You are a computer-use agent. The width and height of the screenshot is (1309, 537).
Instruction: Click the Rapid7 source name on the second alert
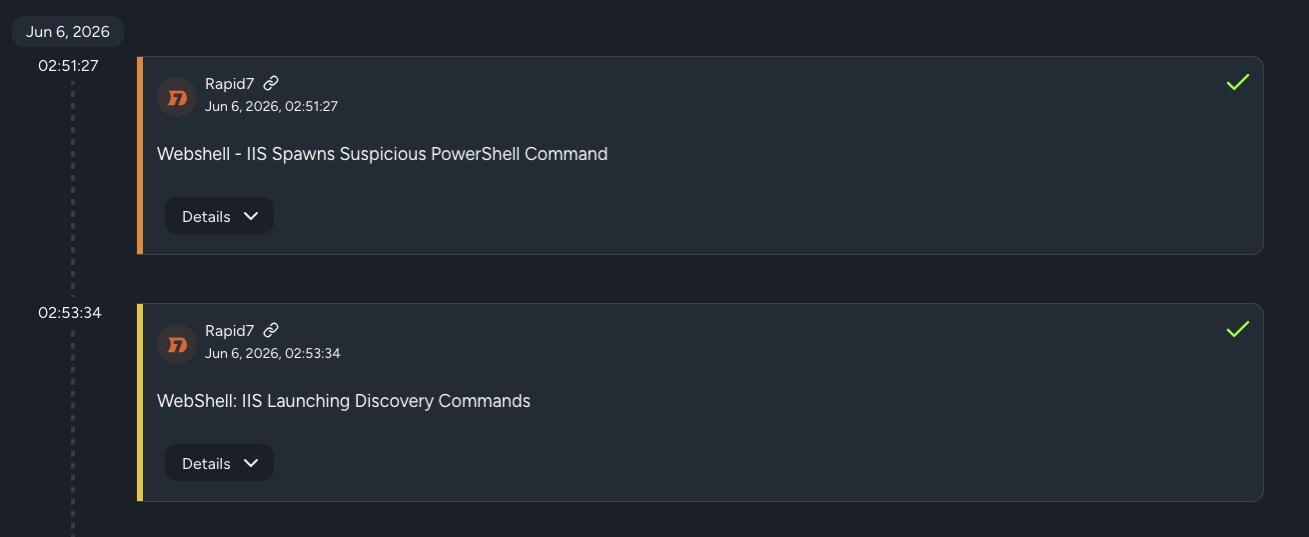pos(230,331)
